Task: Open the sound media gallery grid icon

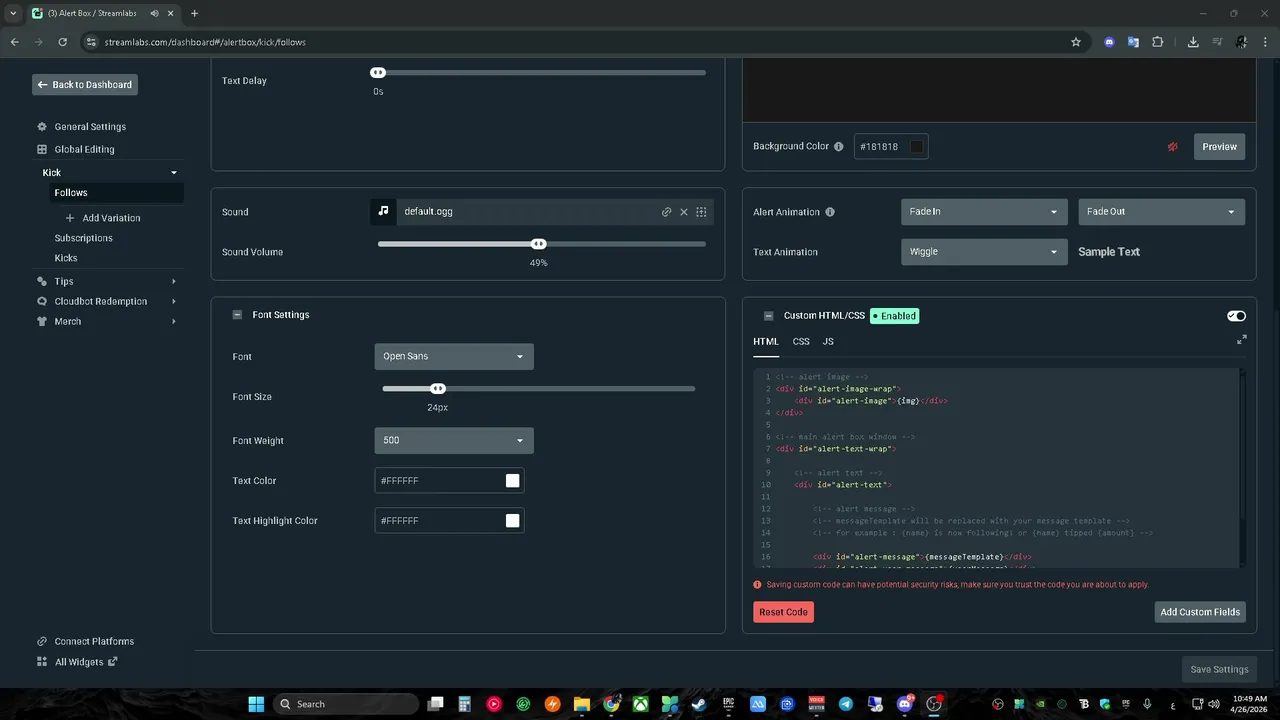Action: click(701, 212)
